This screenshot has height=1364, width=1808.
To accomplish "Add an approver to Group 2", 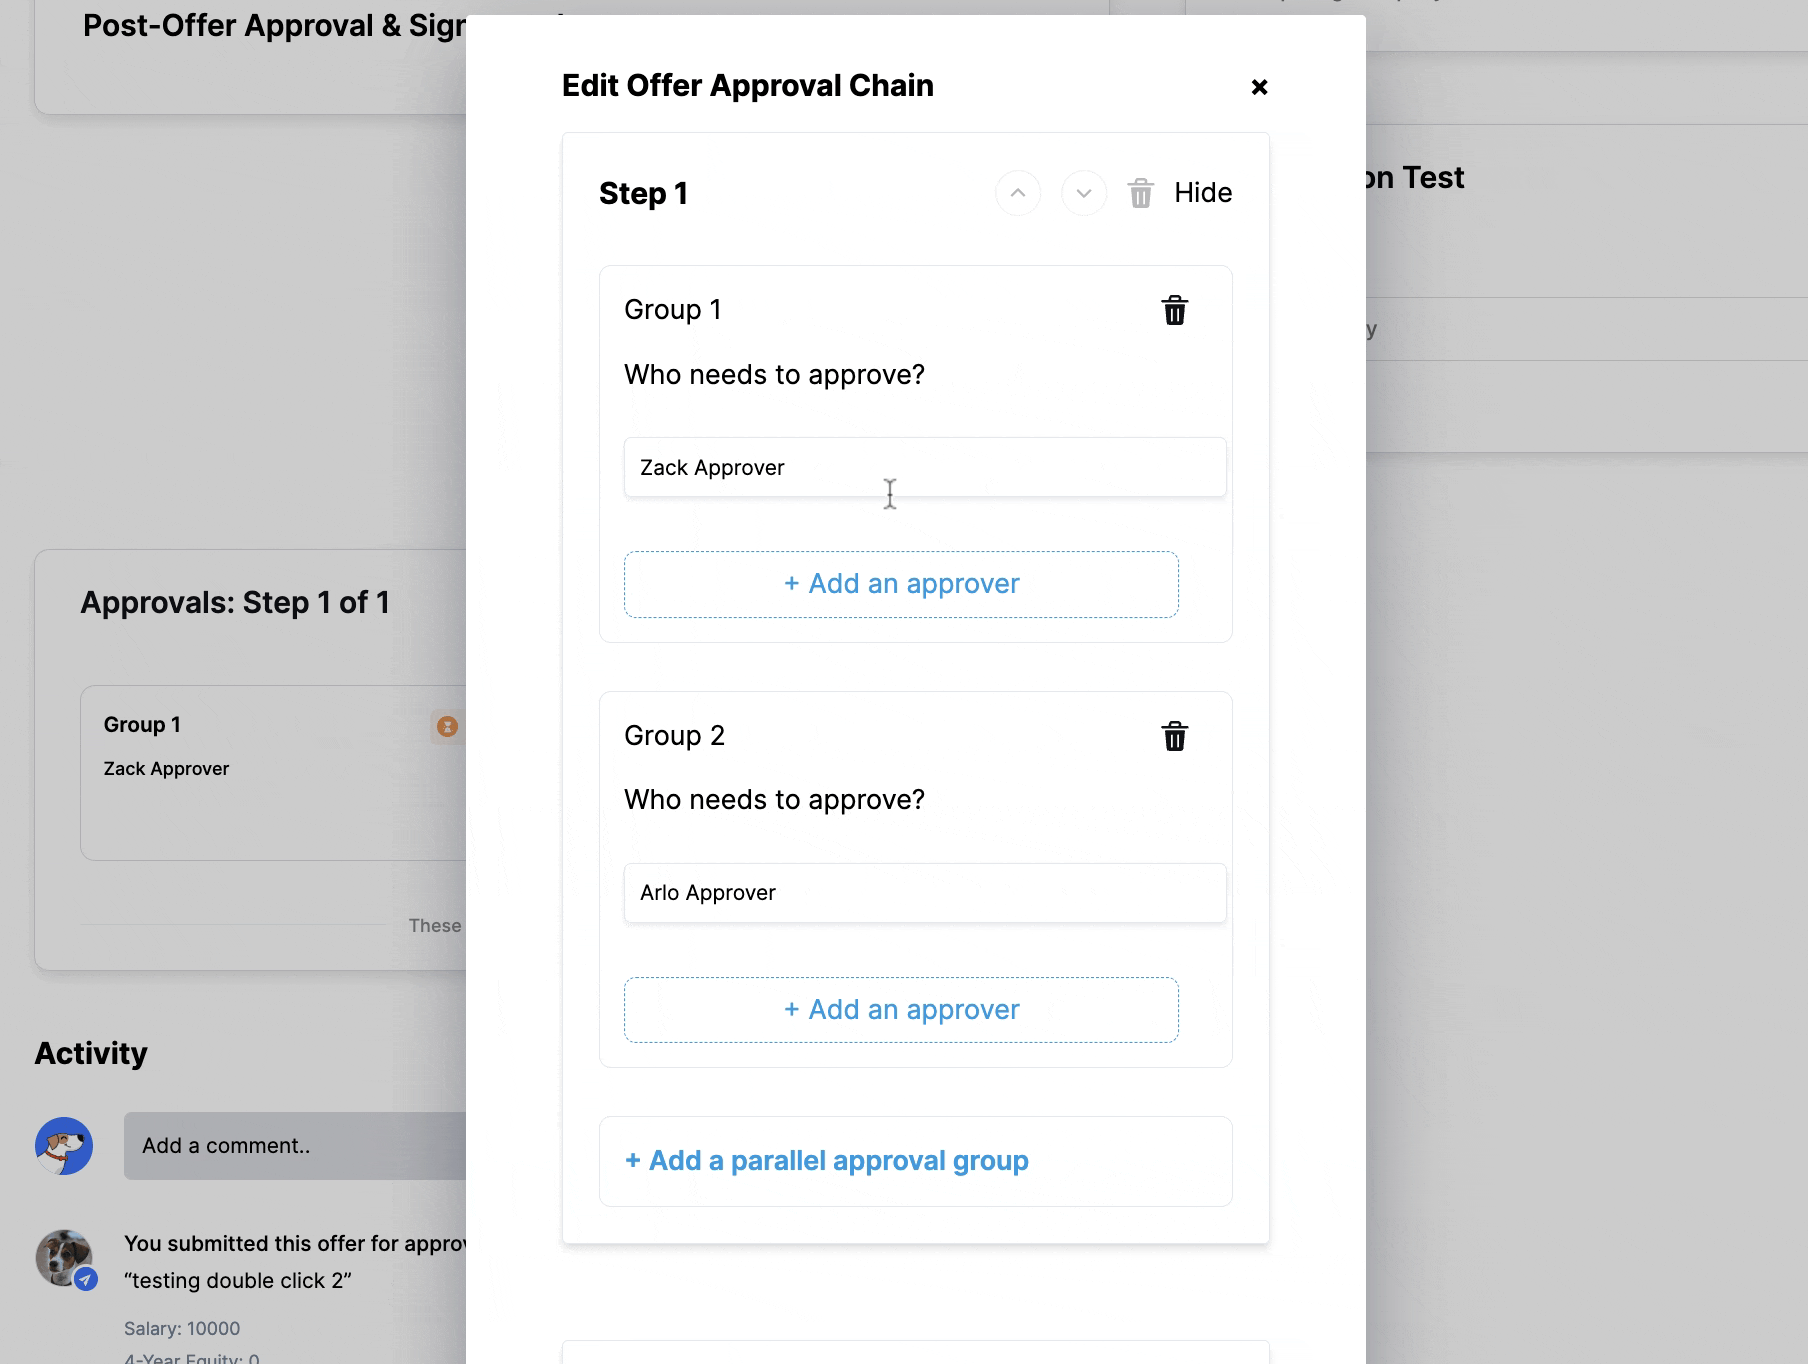I will [x=901, y=1010].
